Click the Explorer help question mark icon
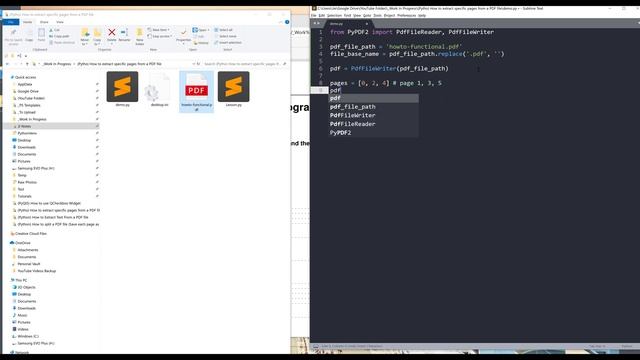 click(x=287, y=22)
